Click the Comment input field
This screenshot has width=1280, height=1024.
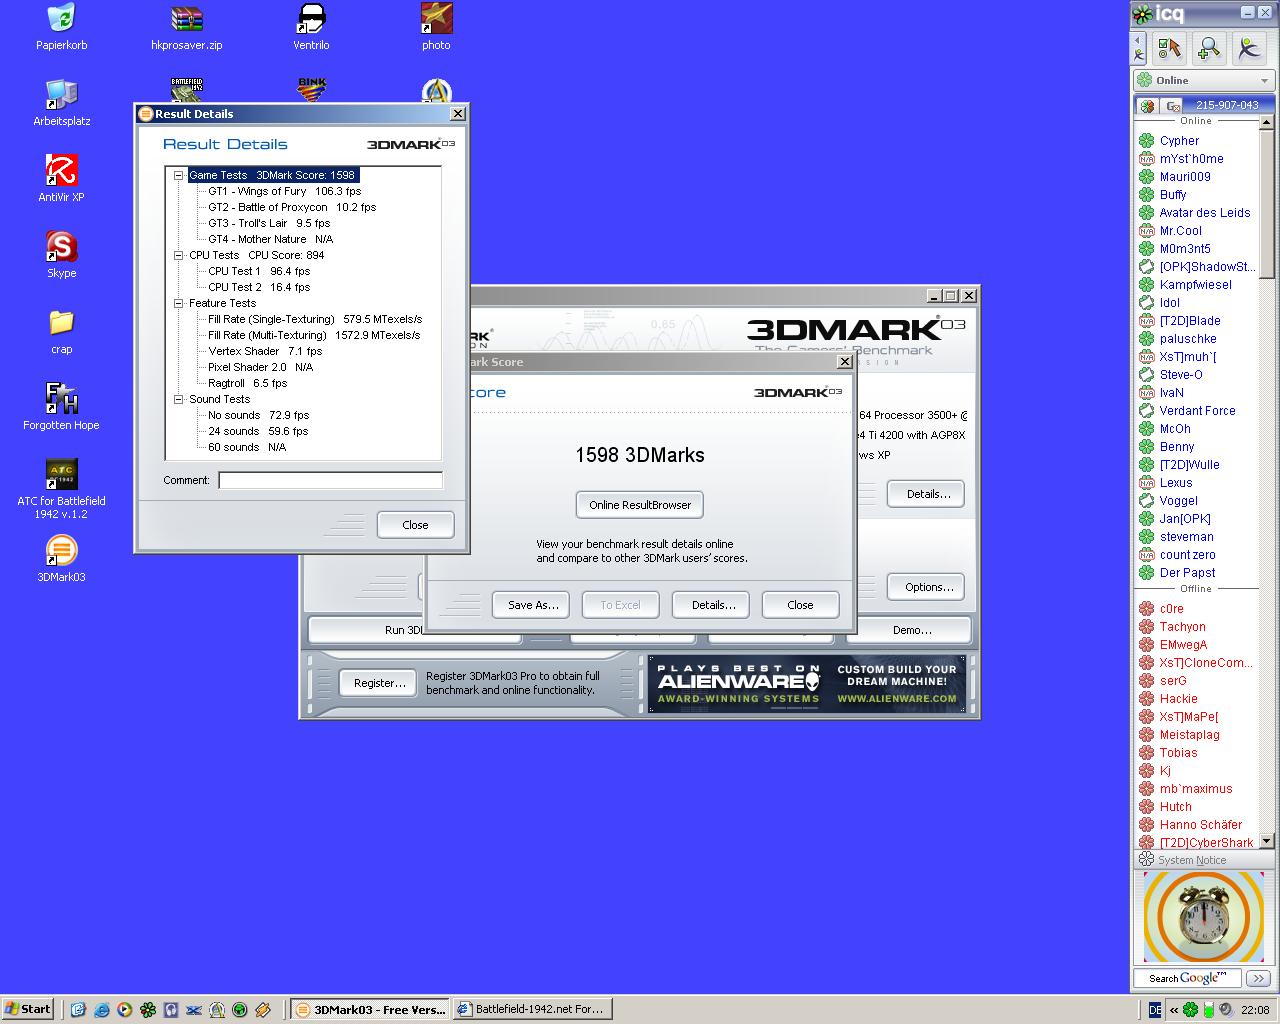(x=330, y=480)
